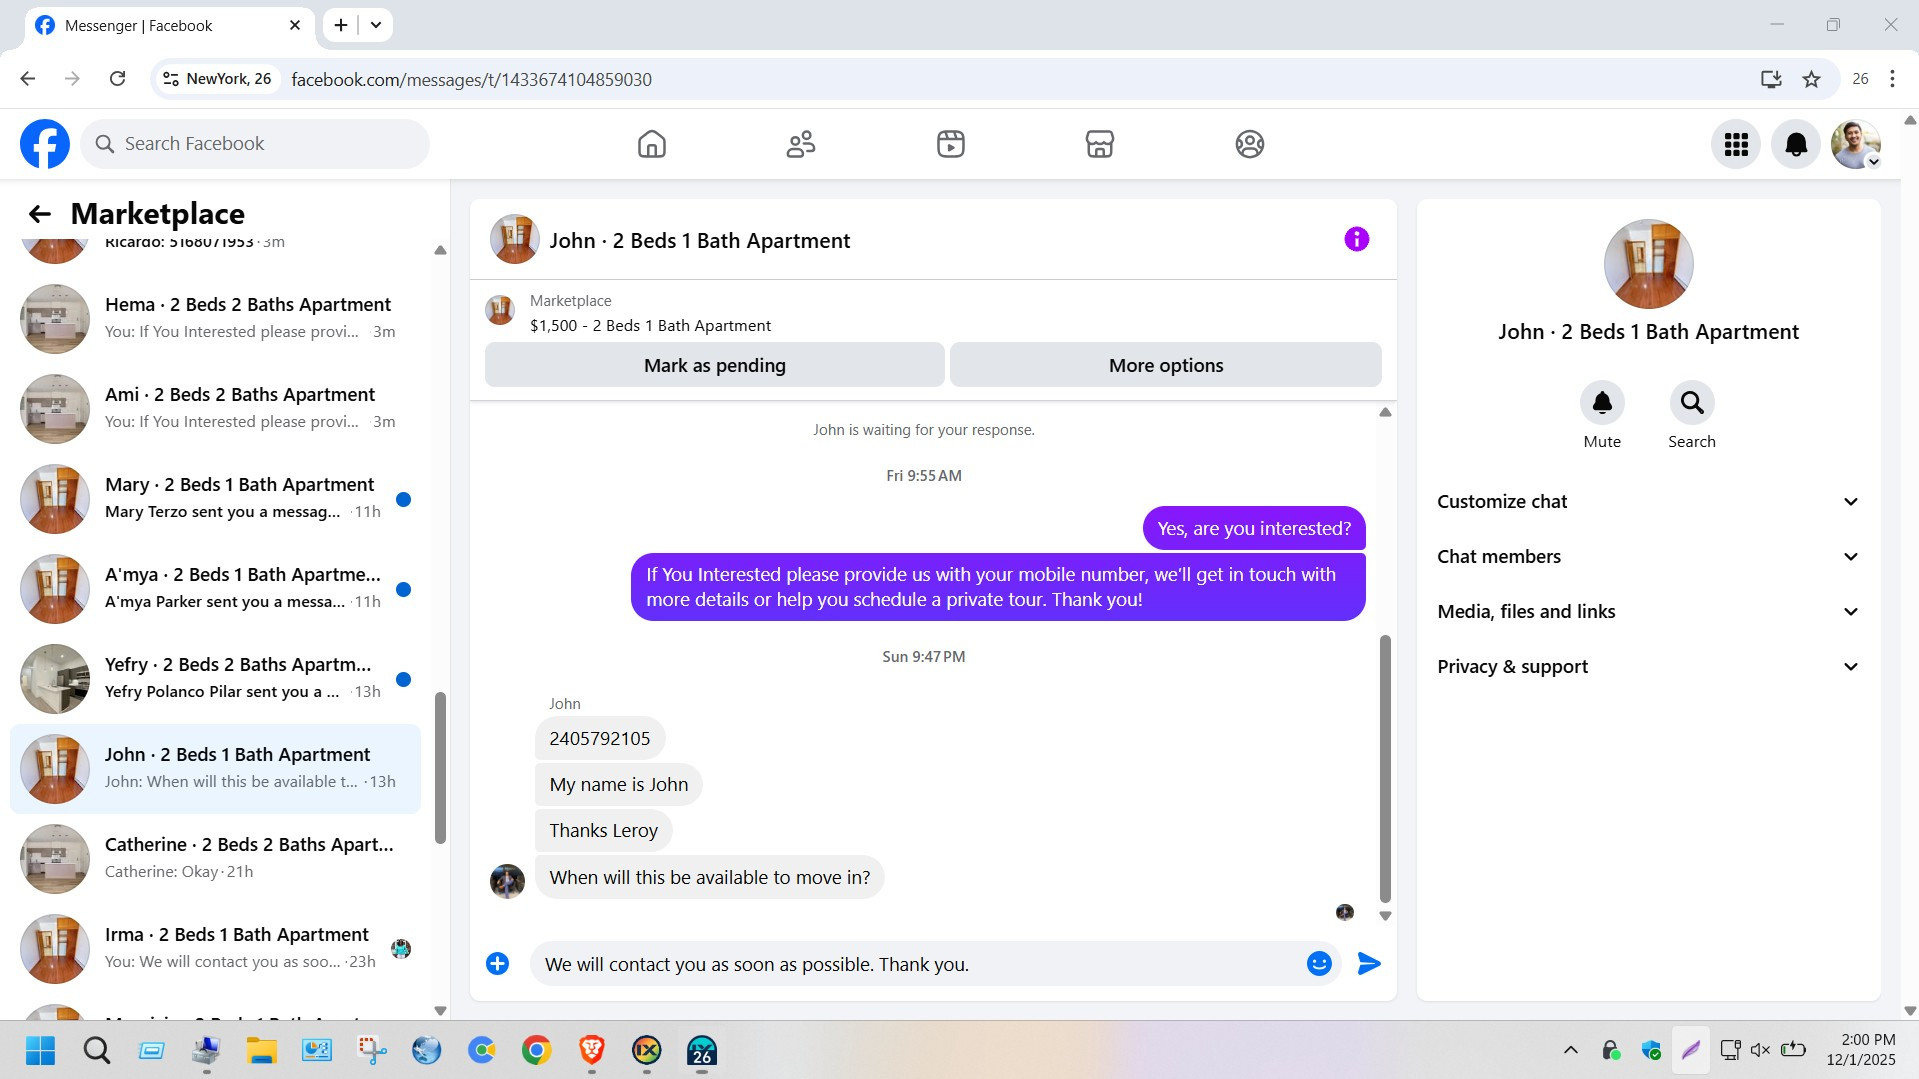Open Reels video icon in navigation

pyautogui.click(x=950, y=144)
